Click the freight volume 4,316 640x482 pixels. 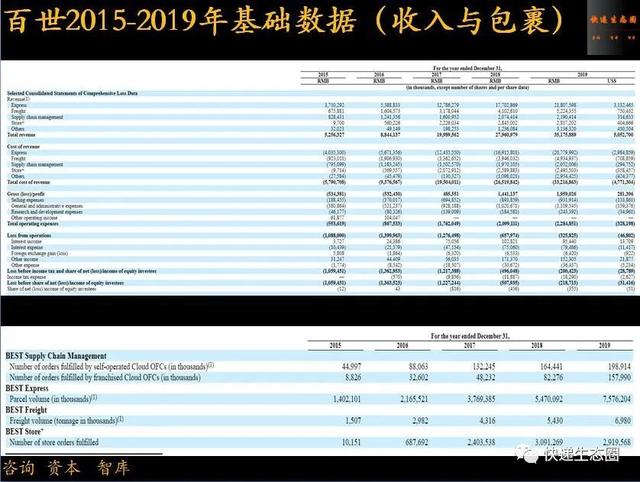(x=487, y=420)
